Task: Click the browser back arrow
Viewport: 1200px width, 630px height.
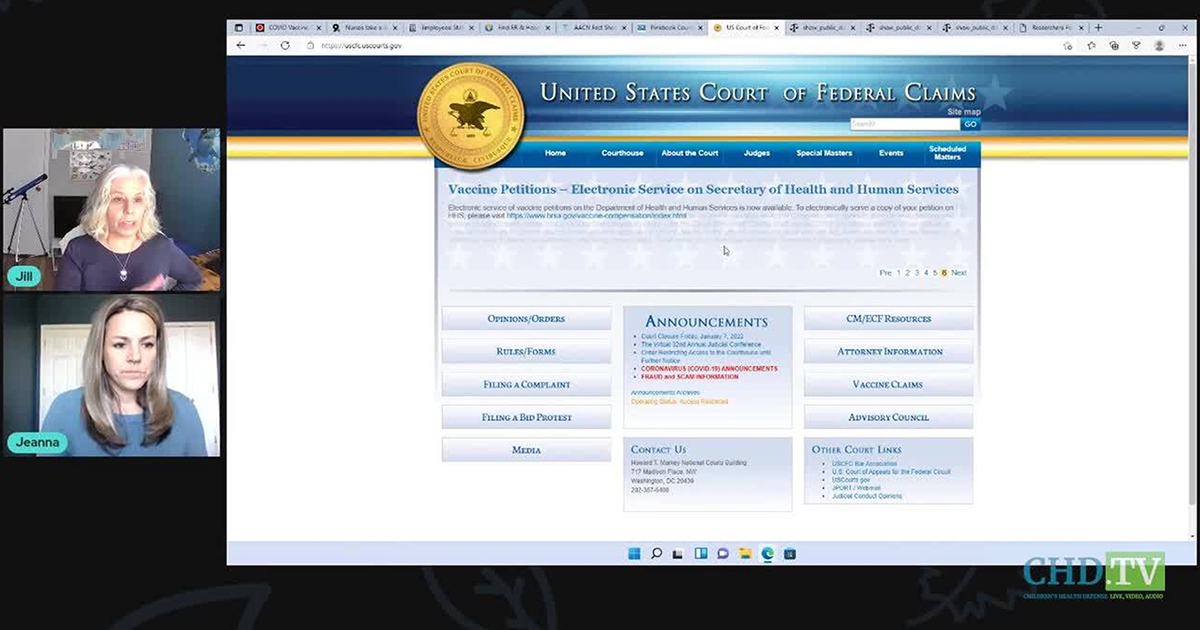Action: [x=241, y=46]
